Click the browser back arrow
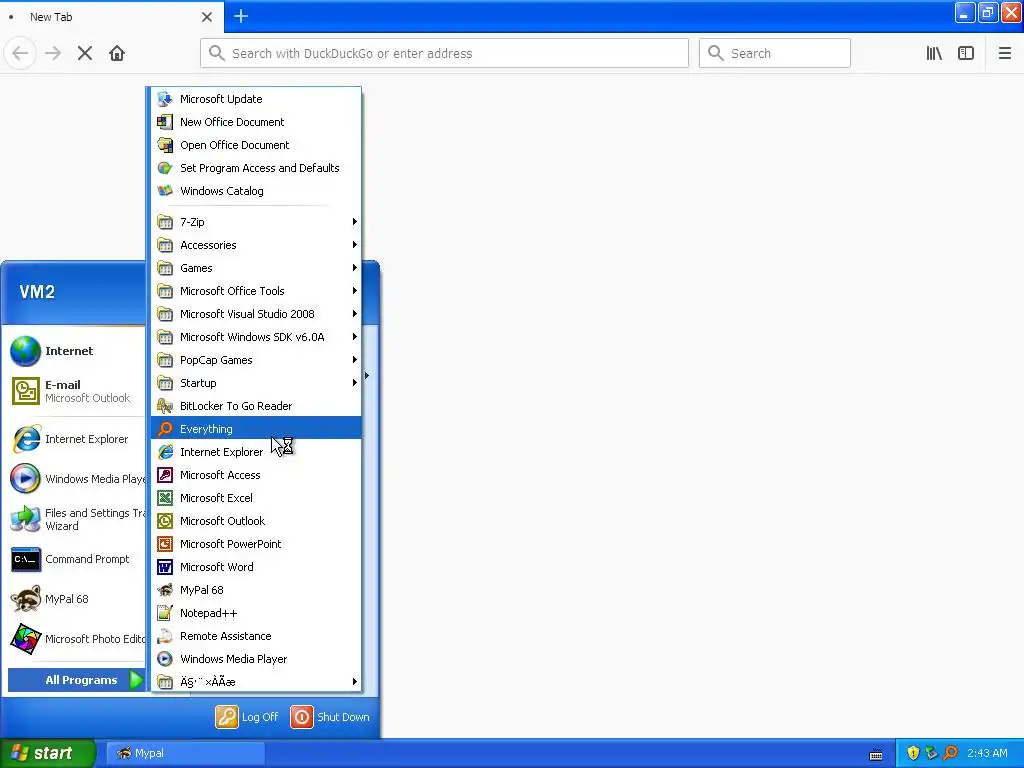 point(20,54)
